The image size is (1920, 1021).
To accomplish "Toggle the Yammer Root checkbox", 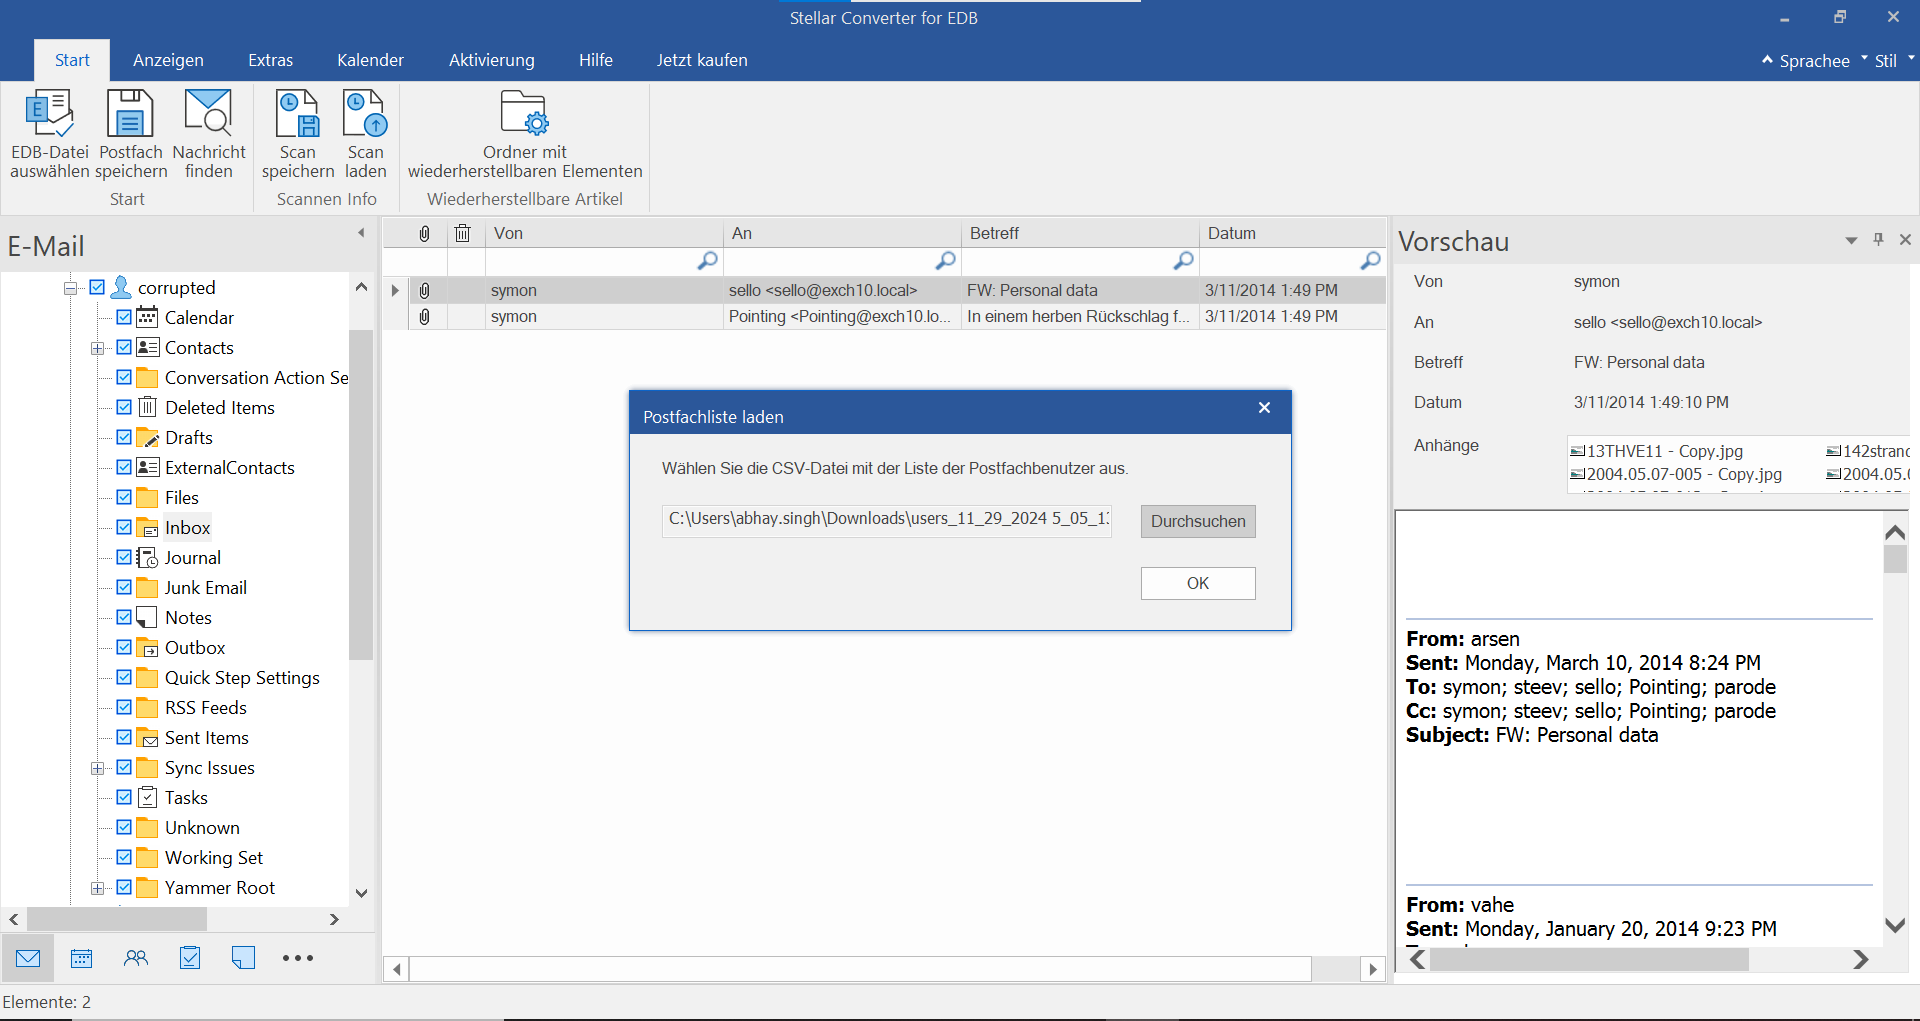I will point(124,887).
